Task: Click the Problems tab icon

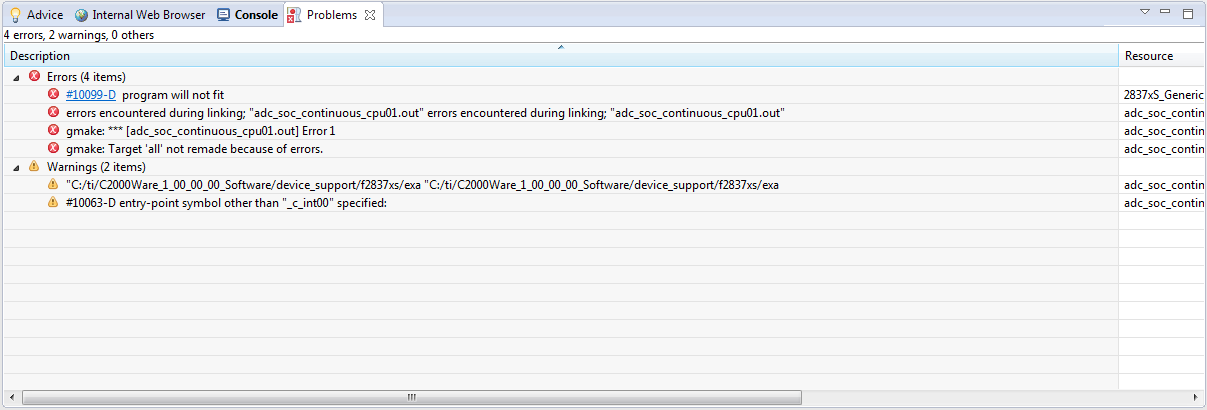Action: 294,15
